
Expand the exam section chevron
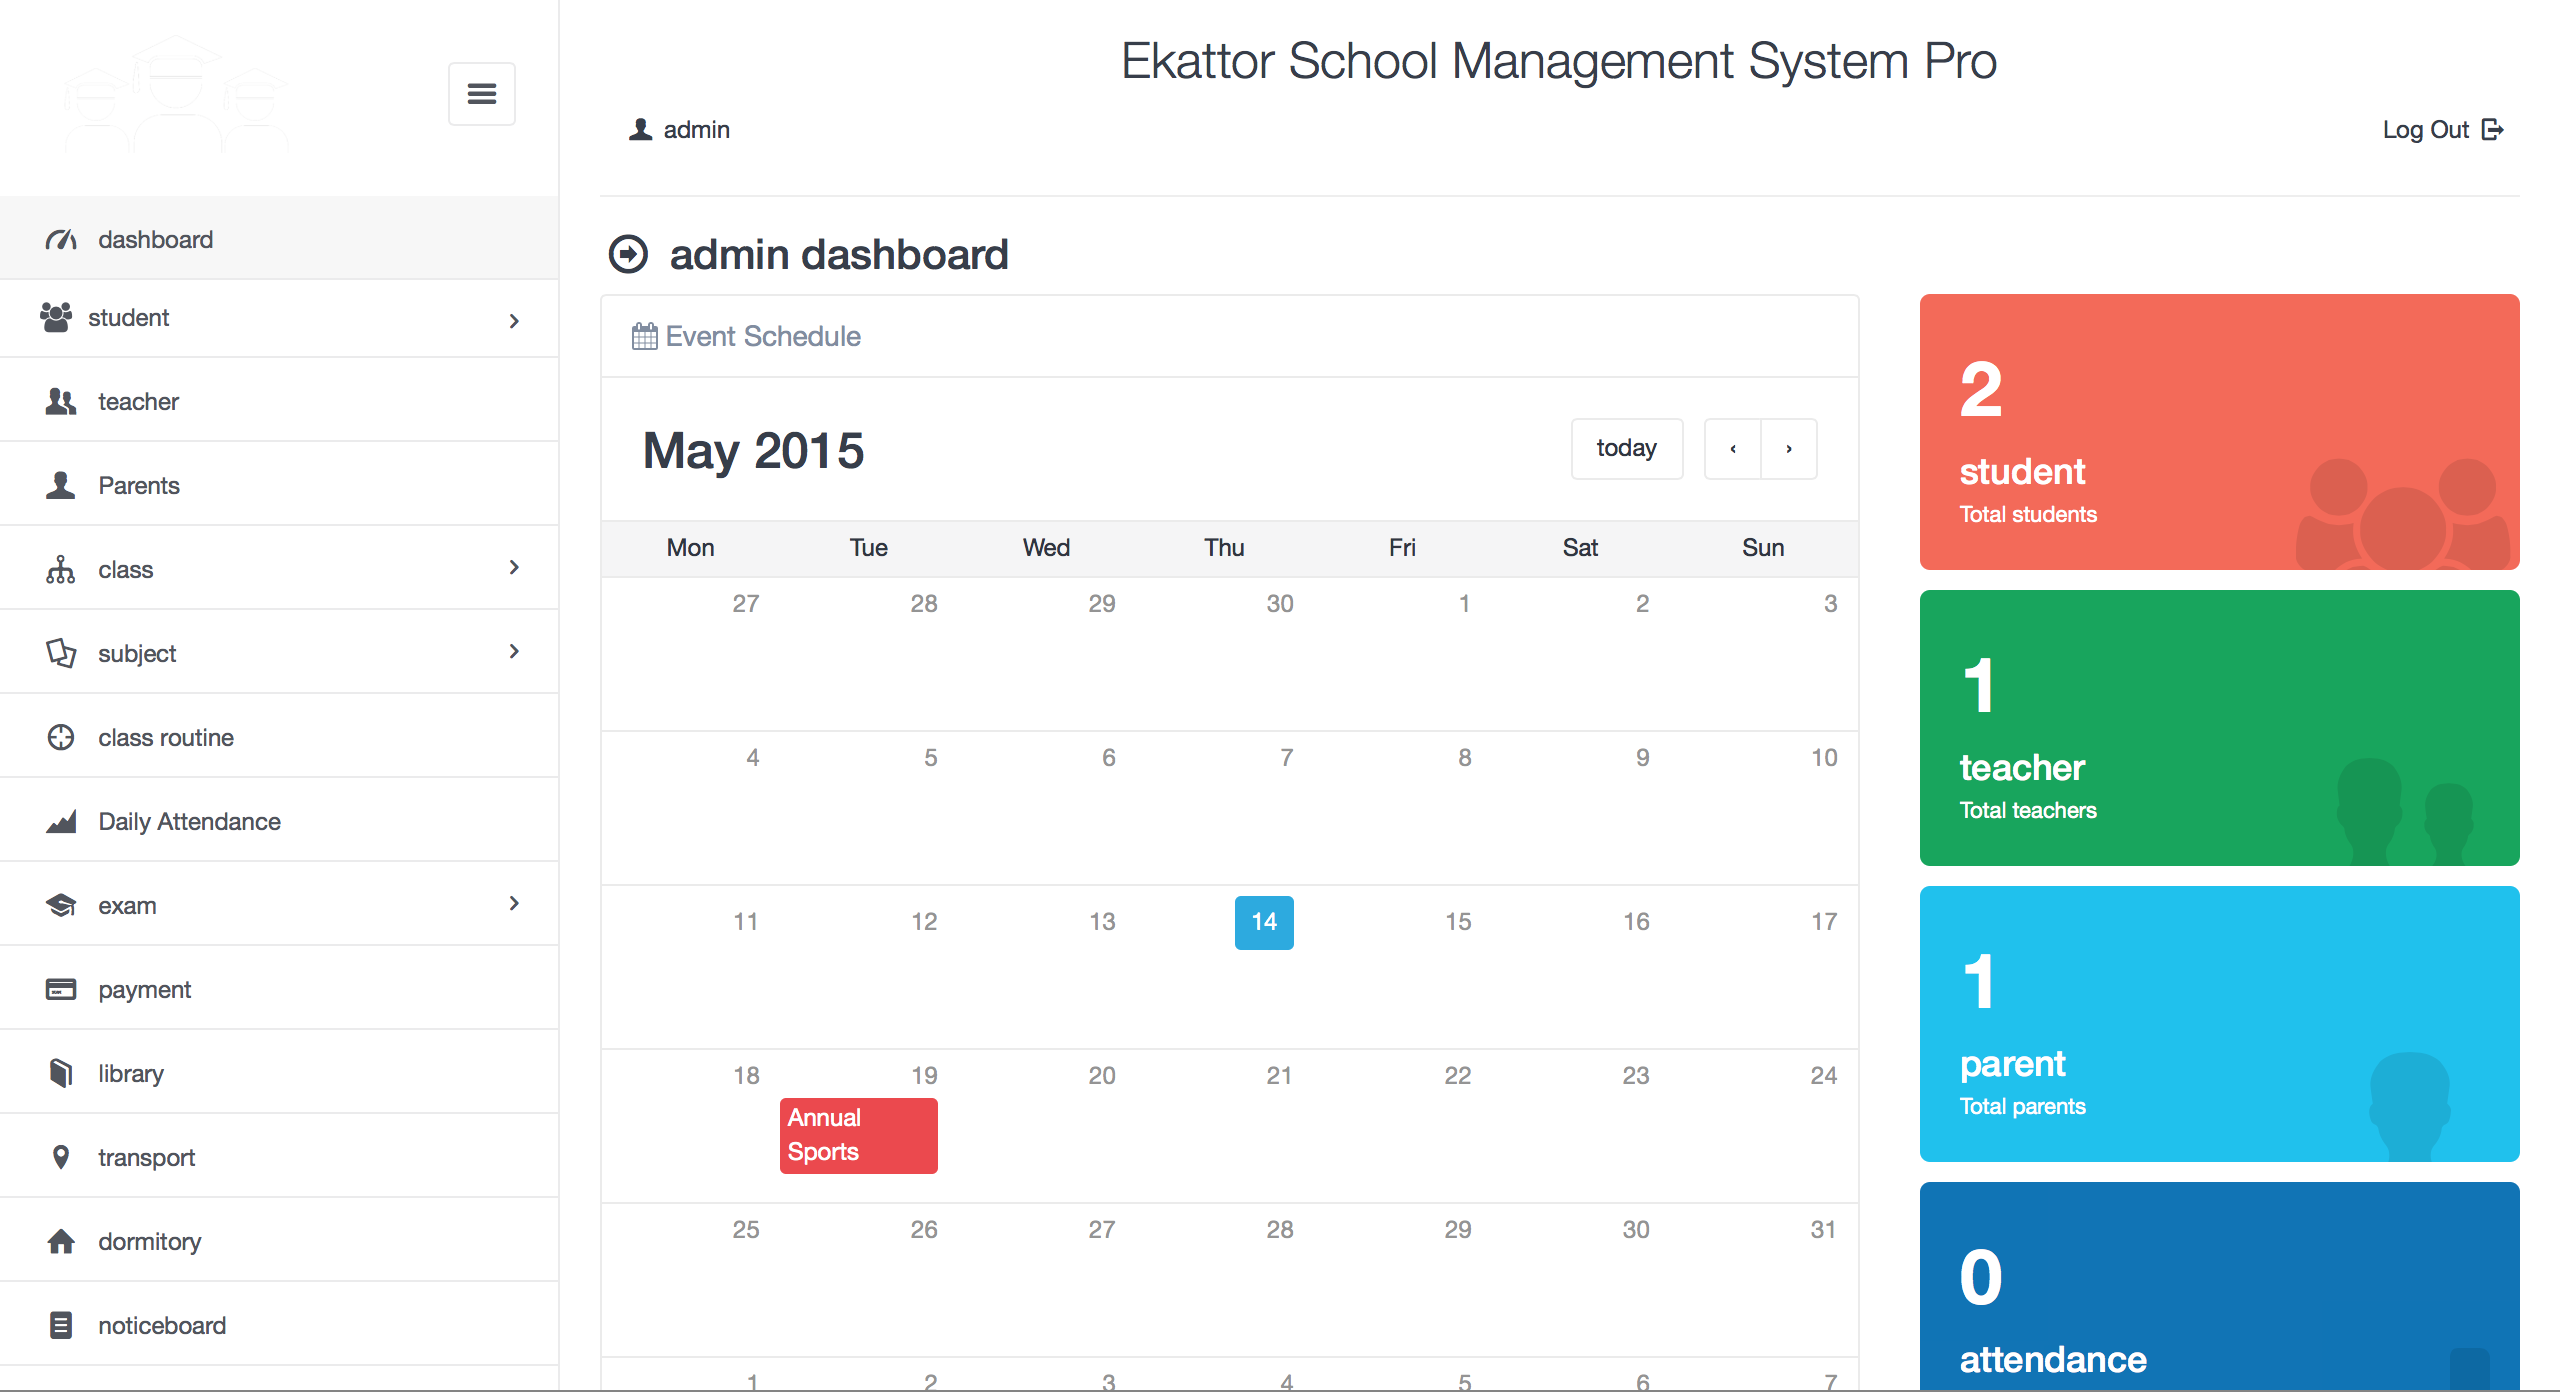coord(514,903)
